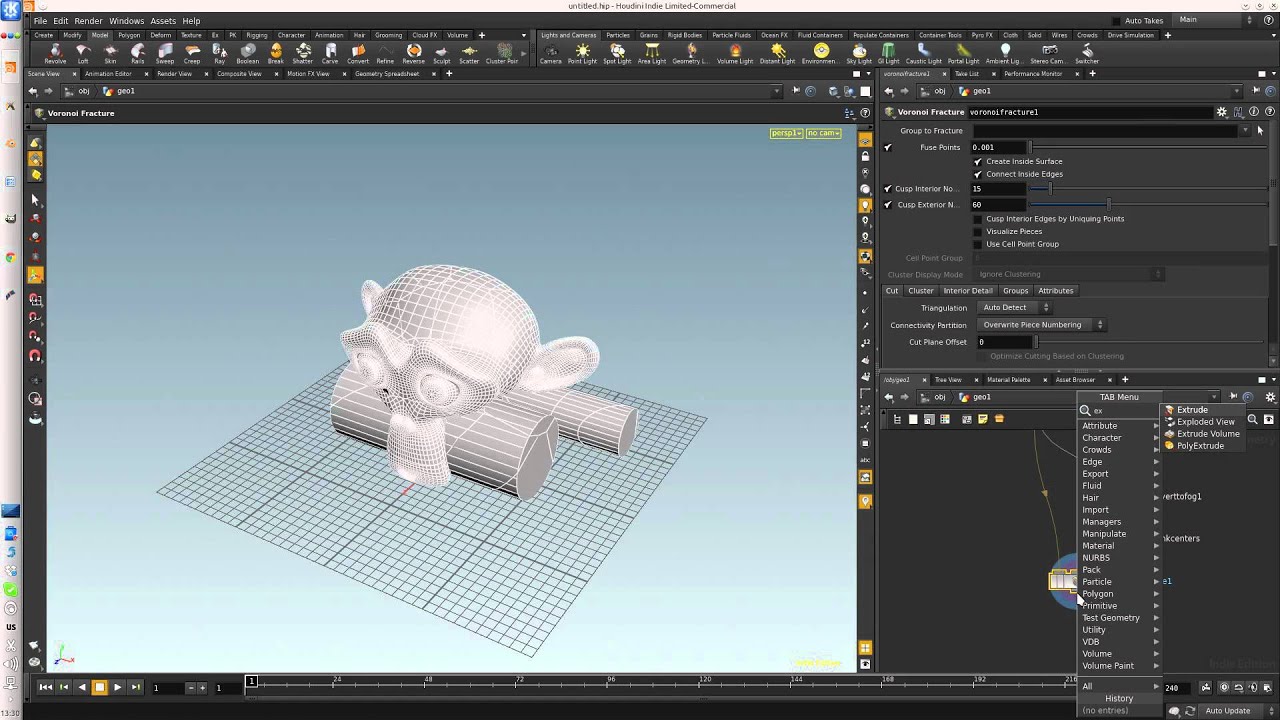Screen dimensions: 1280x720
Task: Choose Exploded View from search results
Action: click(x=1204, y=422)
